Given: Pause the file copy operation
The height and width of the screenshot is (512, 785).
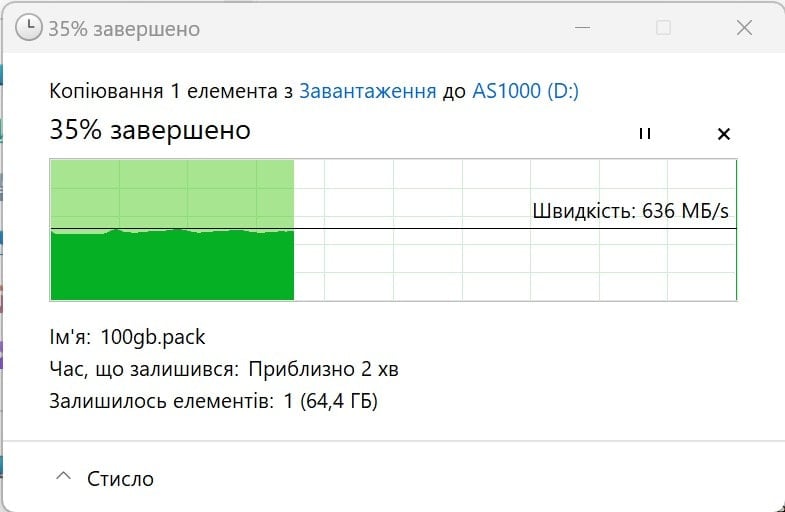Looking at the screenshot, I should click(x=645, y=134).
